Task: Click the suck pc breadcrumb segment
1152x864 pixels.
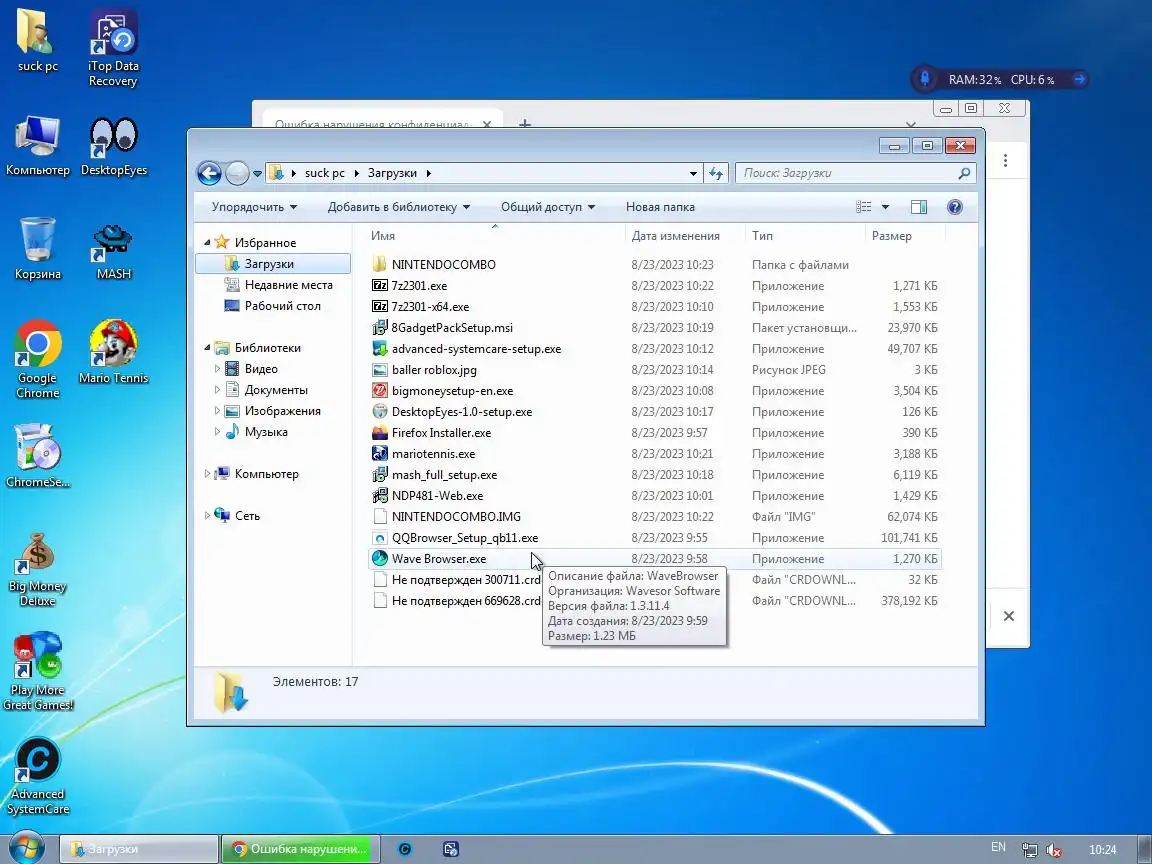Action: click(x=325, y=173)
